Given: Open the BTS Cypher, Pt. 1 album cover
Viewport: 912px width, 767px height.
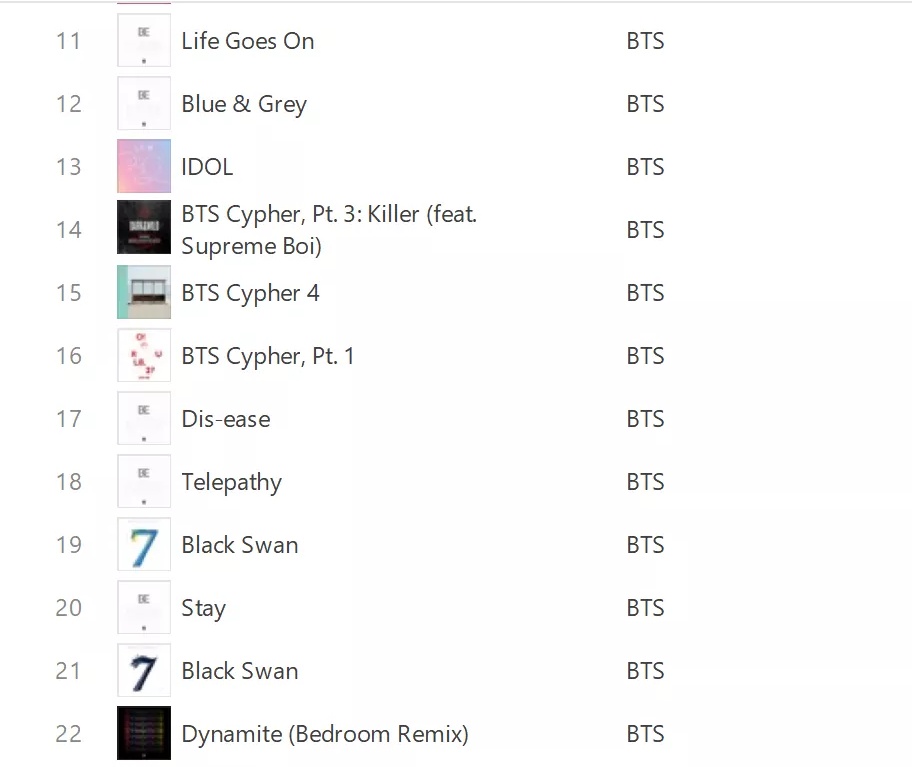Looking at the screenshot, I should click(x=143, y=355).
